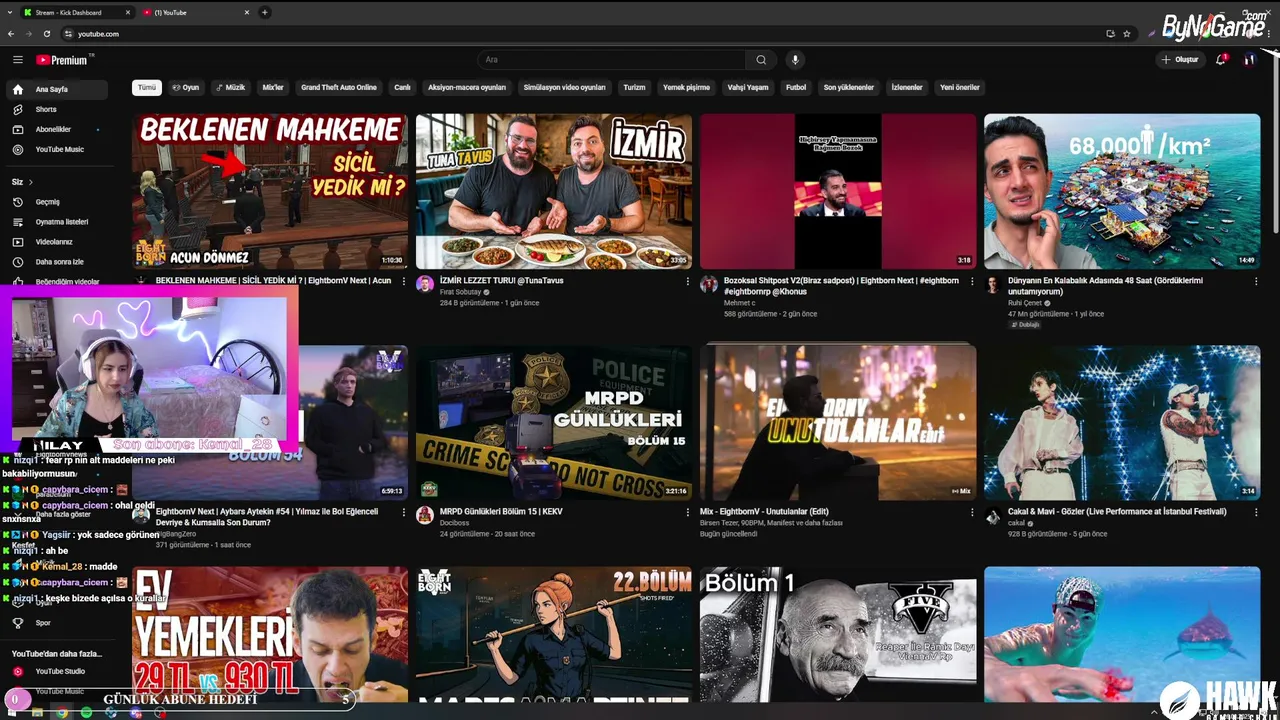
Task: Select the Mix'ler filter chip
Action: 273,87
